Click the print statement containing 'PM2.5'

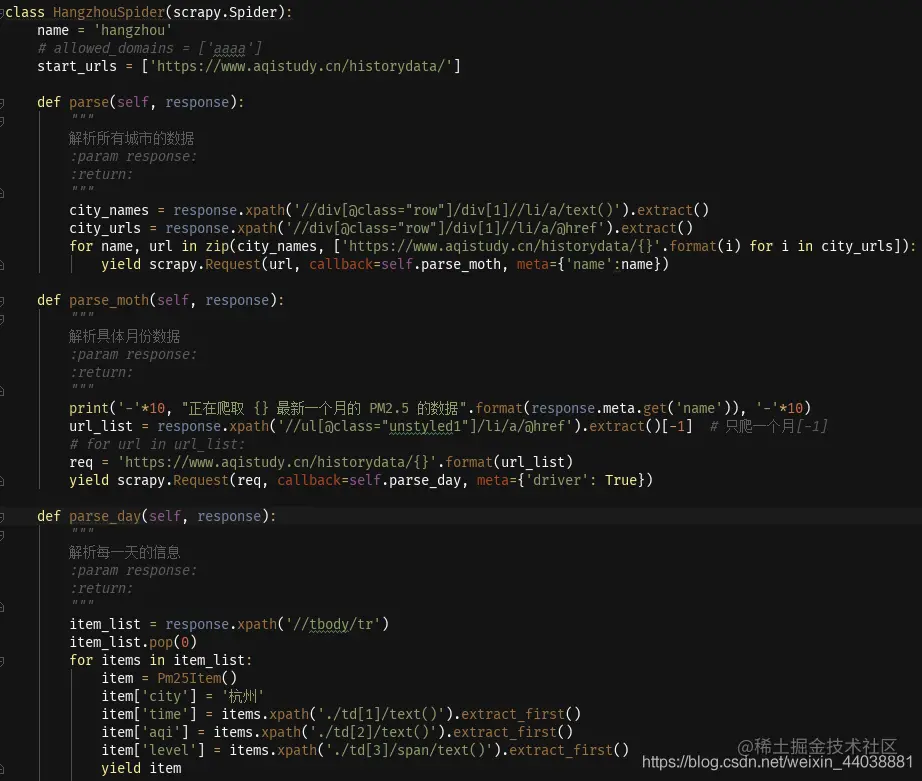tap(440, 408)
